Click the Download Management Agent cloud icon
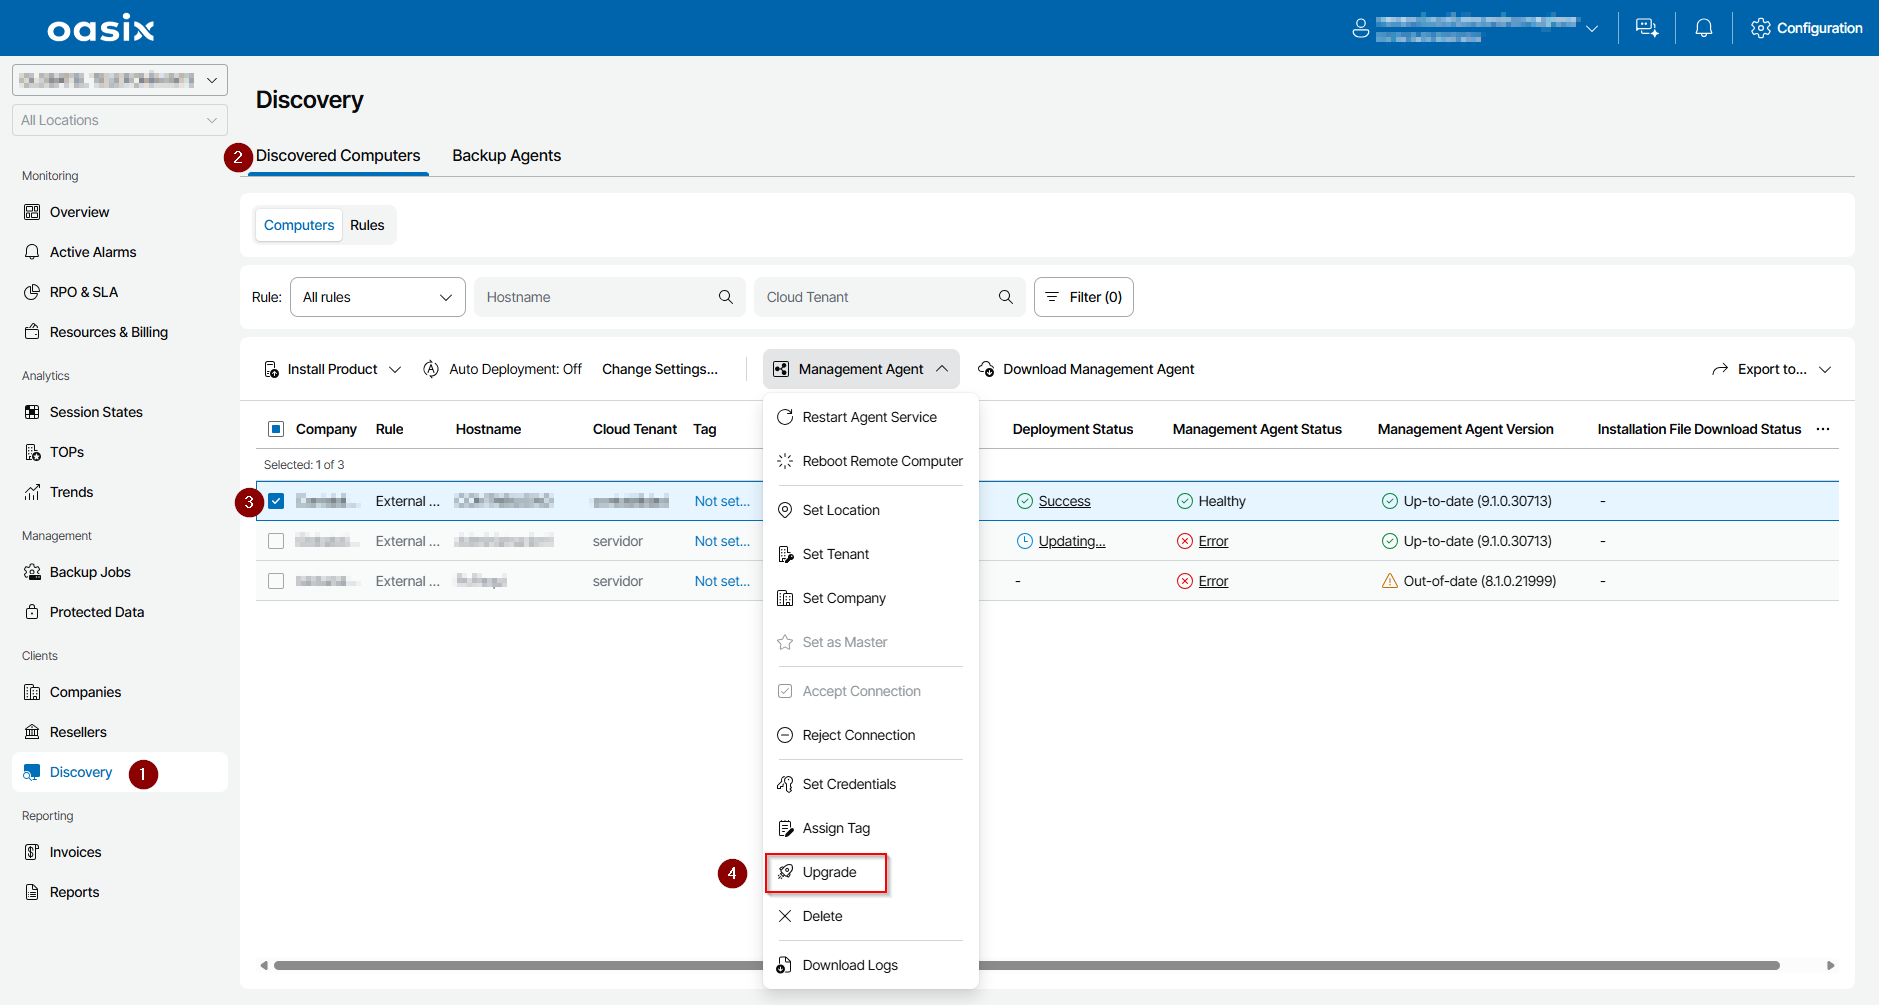 point(986,369)
